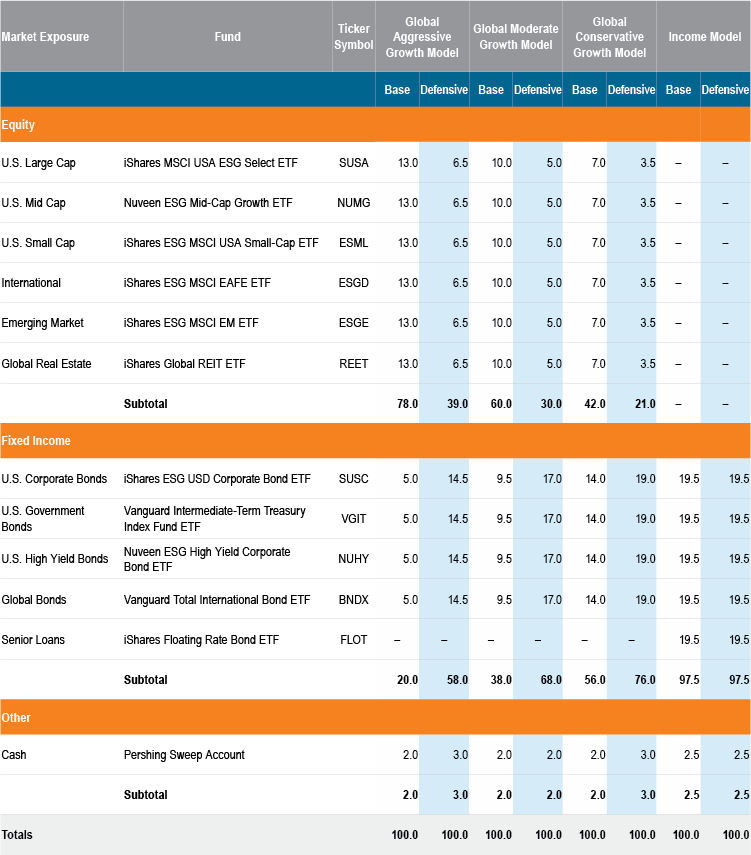The width and height of the screenshot is (751, 855).
Task: Select the Senior Loans row label
Action: pos(33,640)
